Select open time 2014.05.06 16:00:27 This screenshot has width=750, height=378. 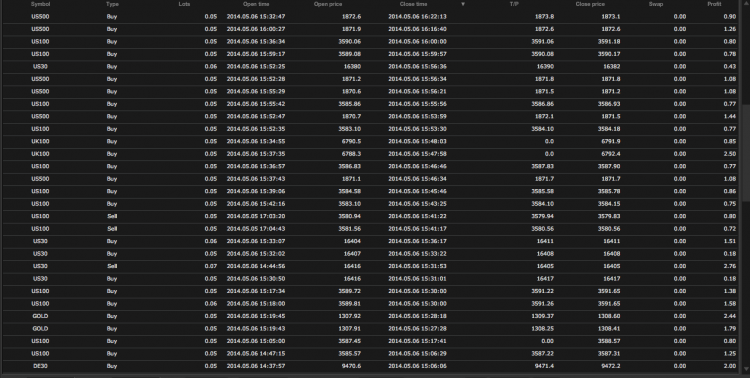click(x=256, y=29)
